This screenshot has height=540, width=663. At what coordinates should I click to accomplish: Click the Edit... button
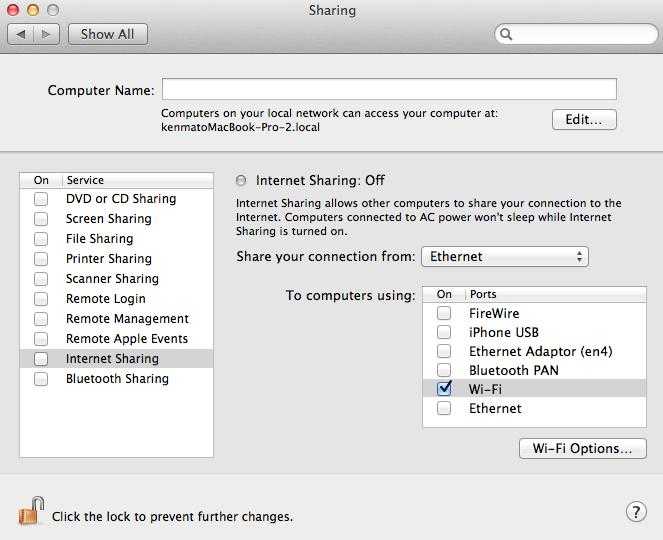tap(584, 120)
